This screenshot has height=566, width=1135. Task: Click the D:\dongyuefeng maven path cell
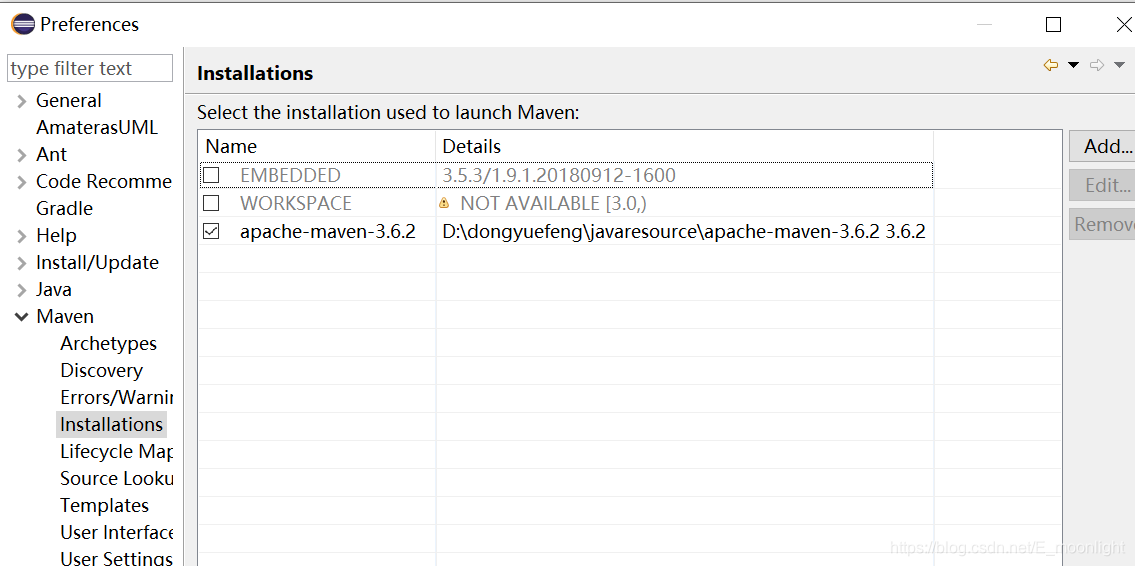click(684, 232)
